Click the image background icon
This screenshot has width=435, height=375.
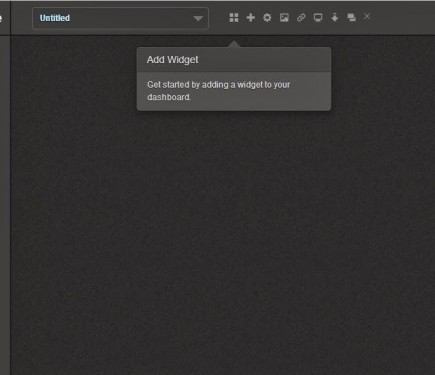(284, 18)
